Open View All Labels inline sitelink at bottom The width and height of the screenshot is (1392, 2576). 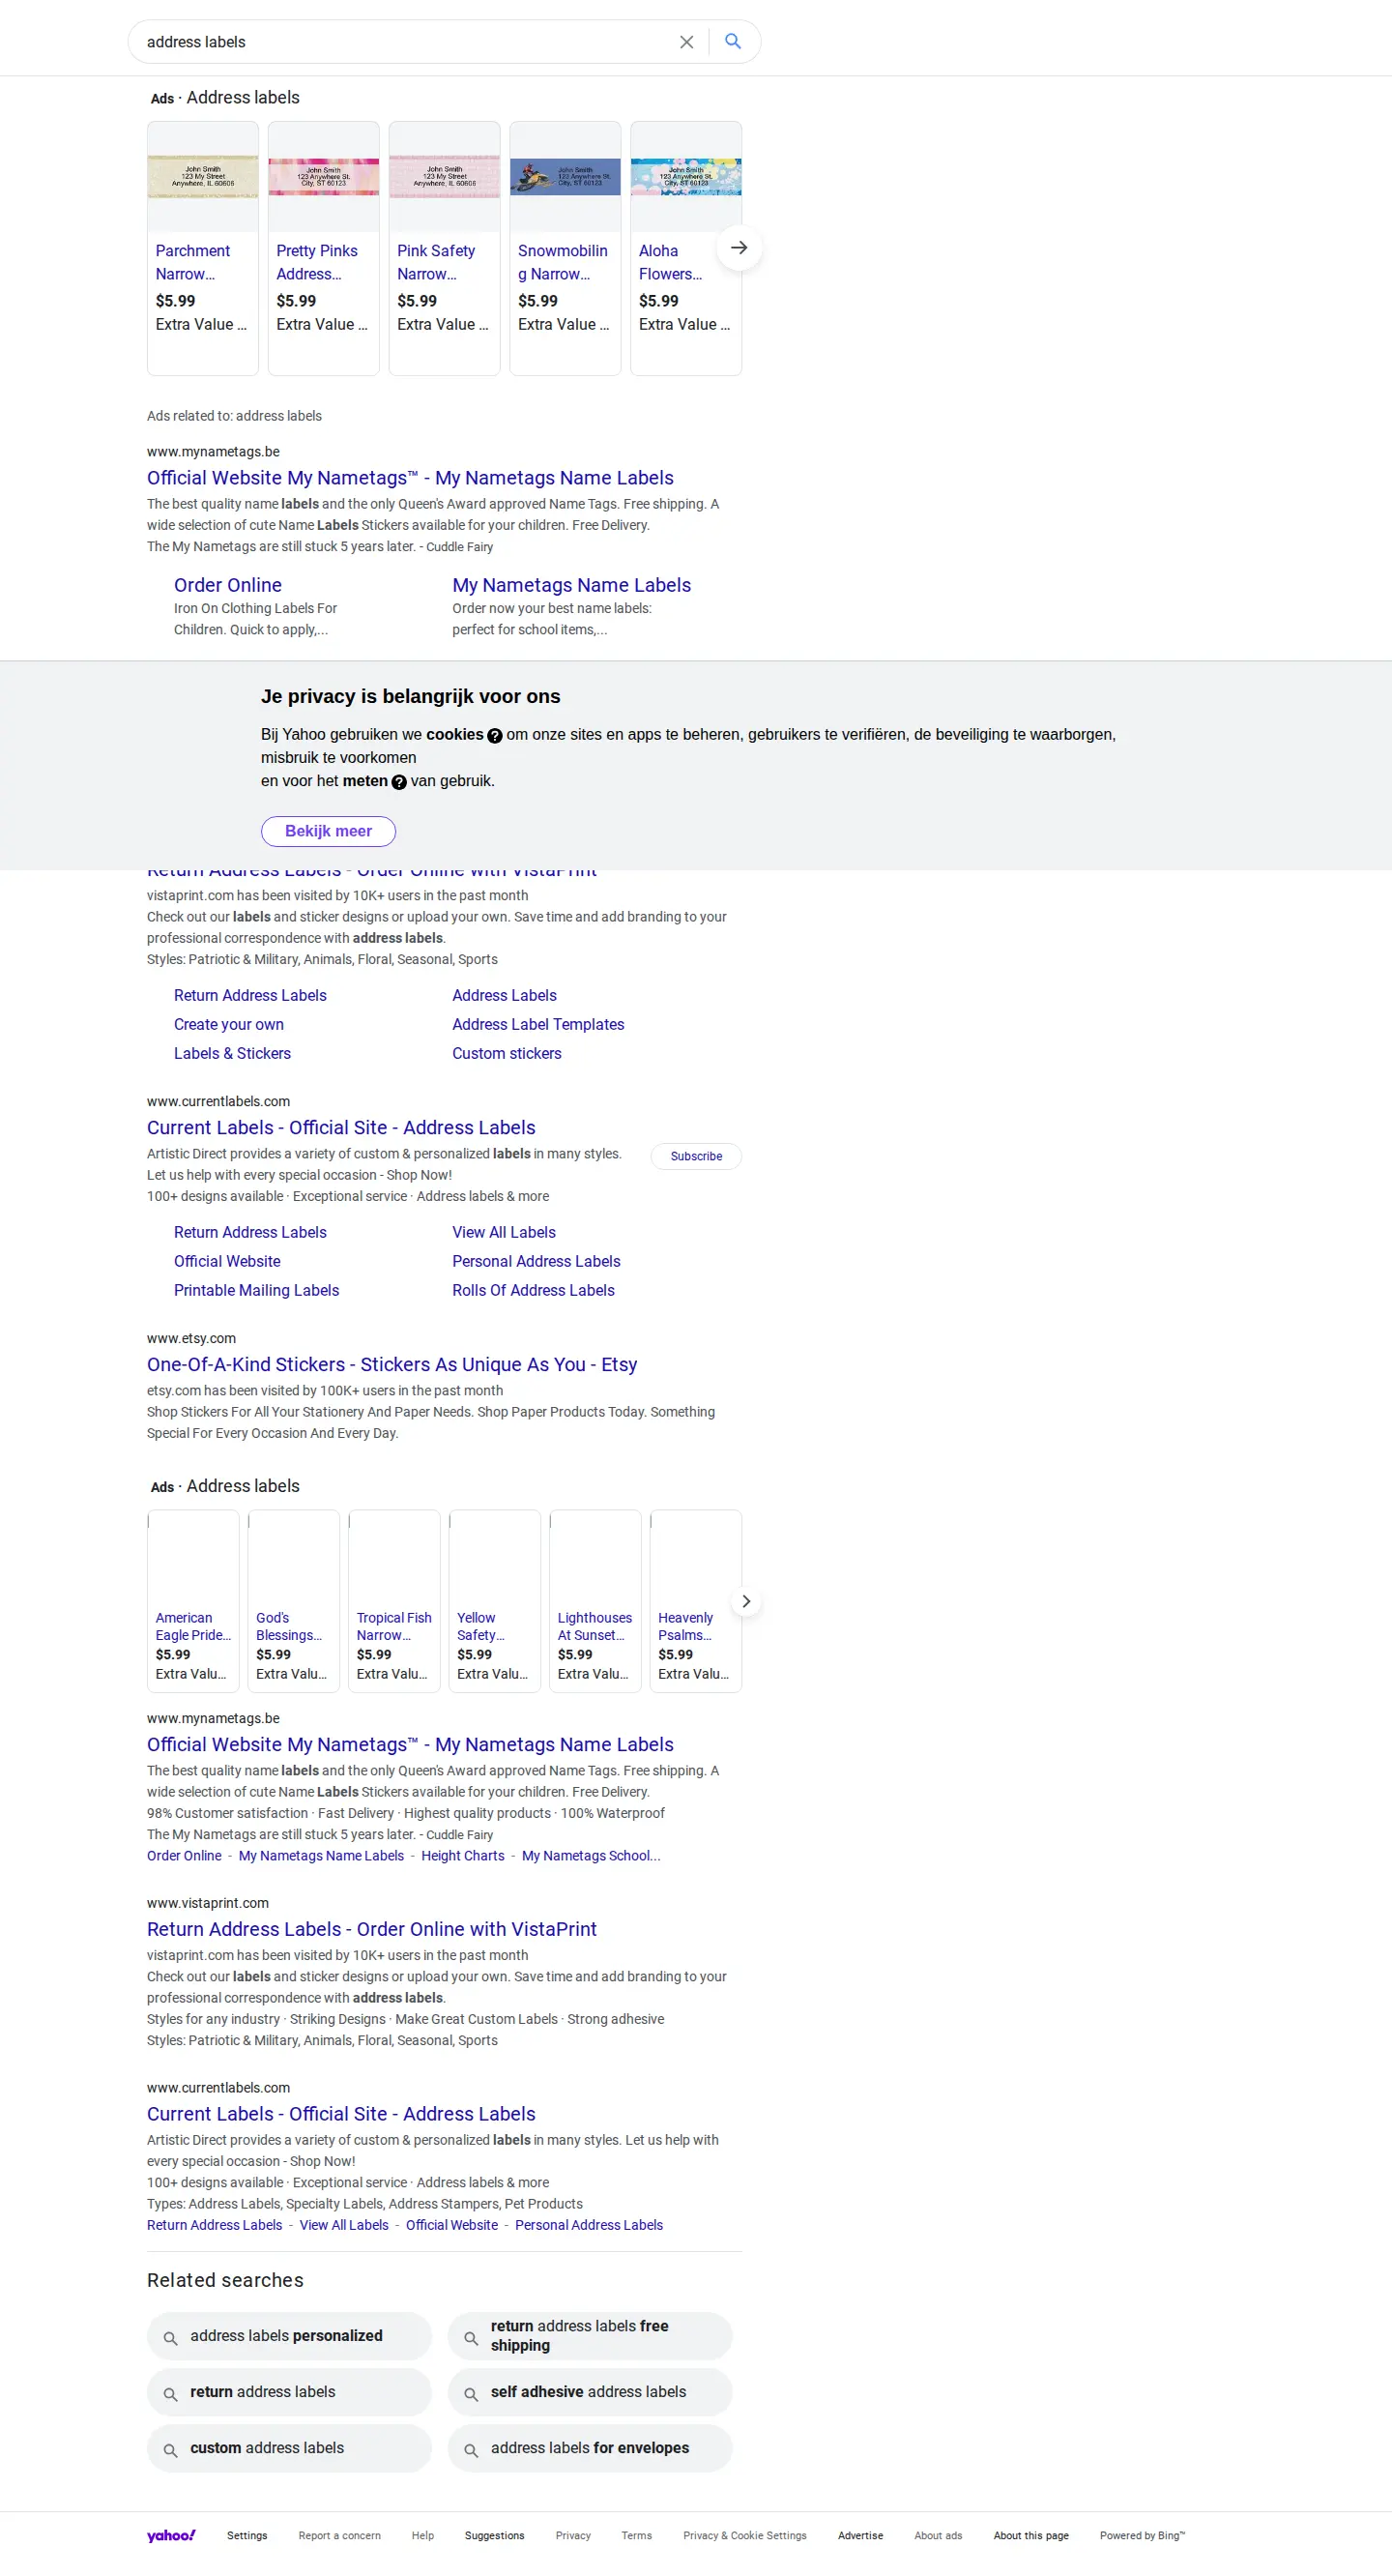(344, 2225)
